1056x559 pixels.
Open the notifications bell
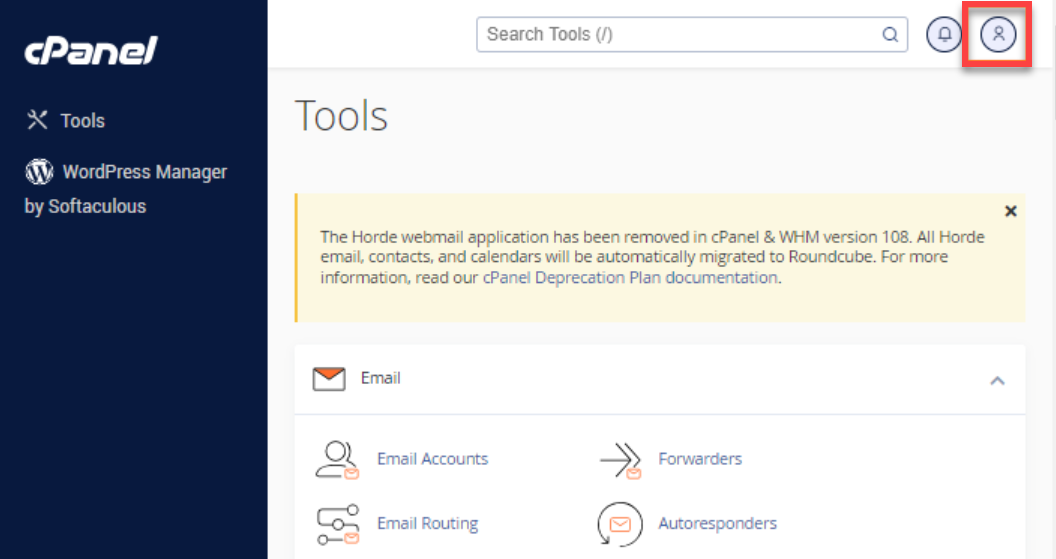pyautogui.click(x=944, y=34)
